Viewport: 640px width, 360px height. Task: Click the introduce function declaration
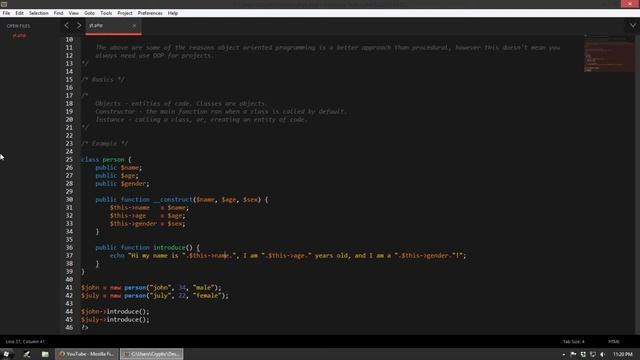(147, 248)
